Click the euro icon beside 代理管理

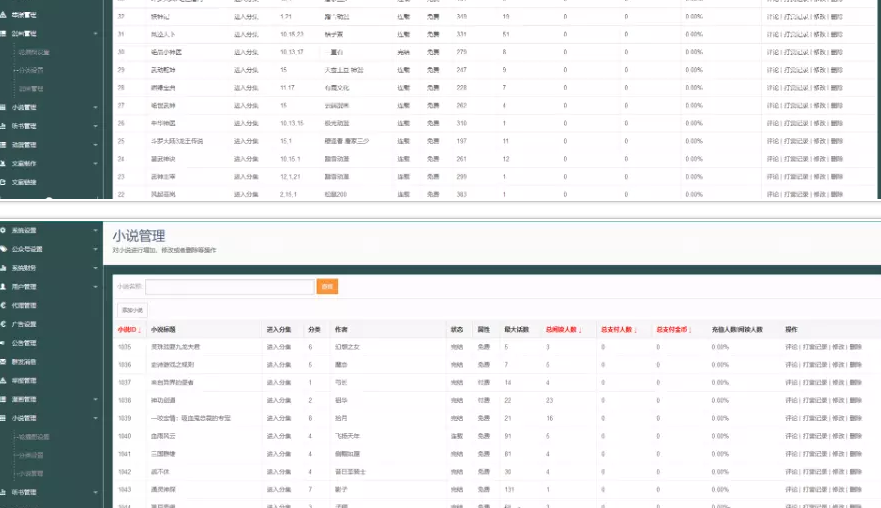4,305
